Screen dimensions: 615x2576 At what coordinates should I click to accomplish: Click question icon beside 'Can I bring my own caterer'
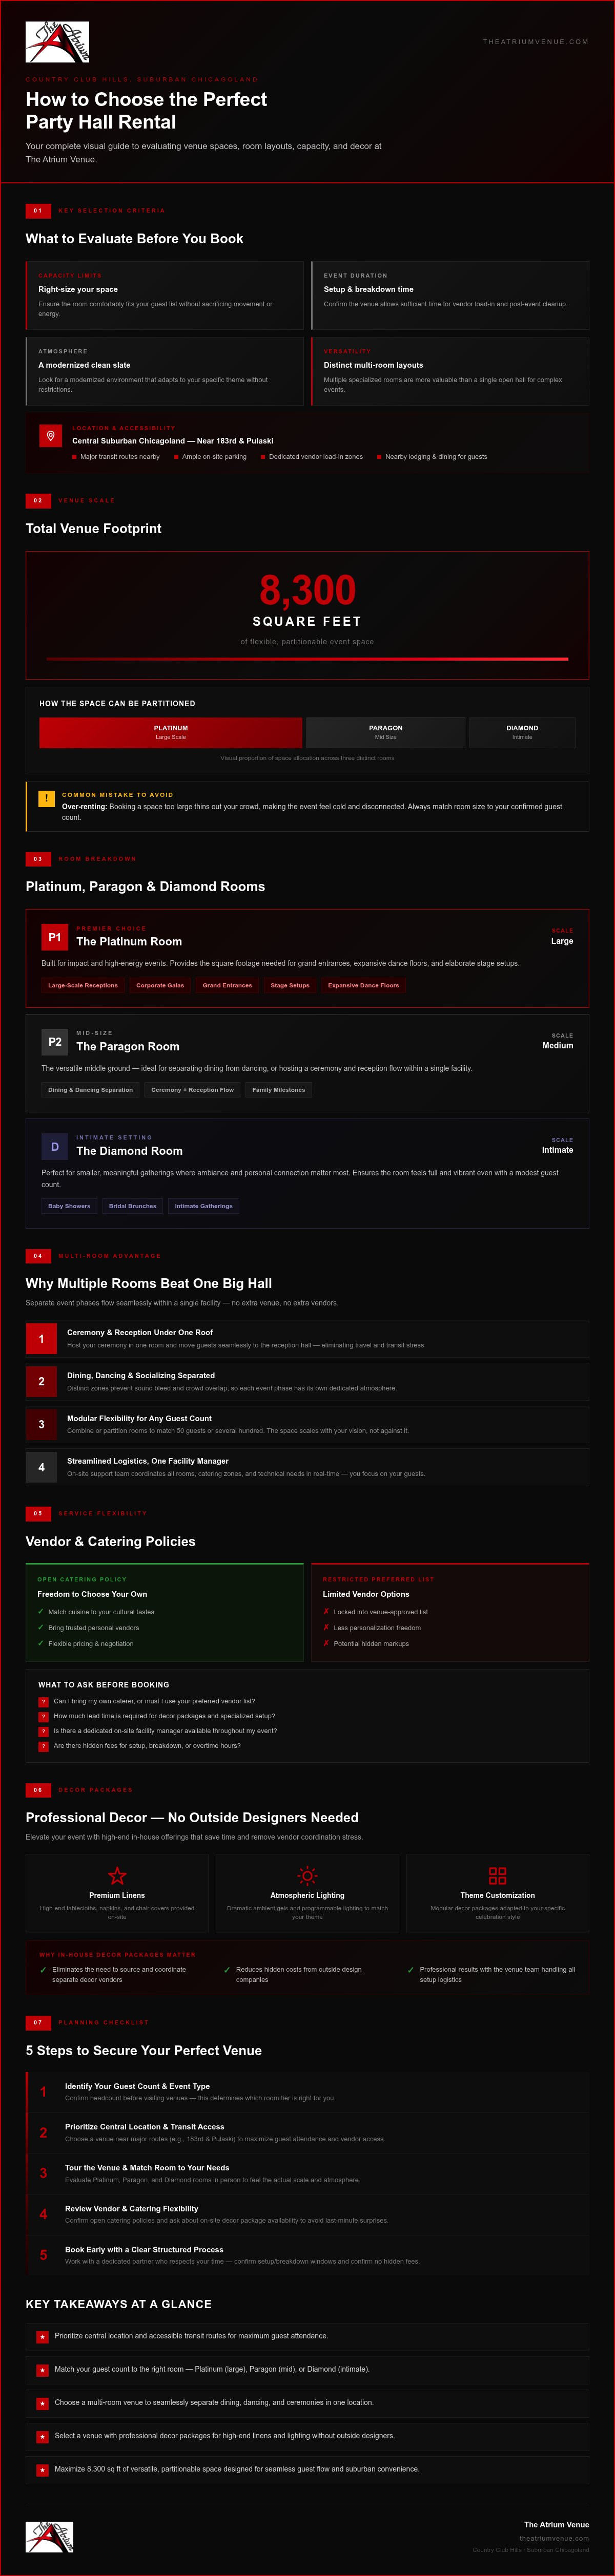(43, 1702)
